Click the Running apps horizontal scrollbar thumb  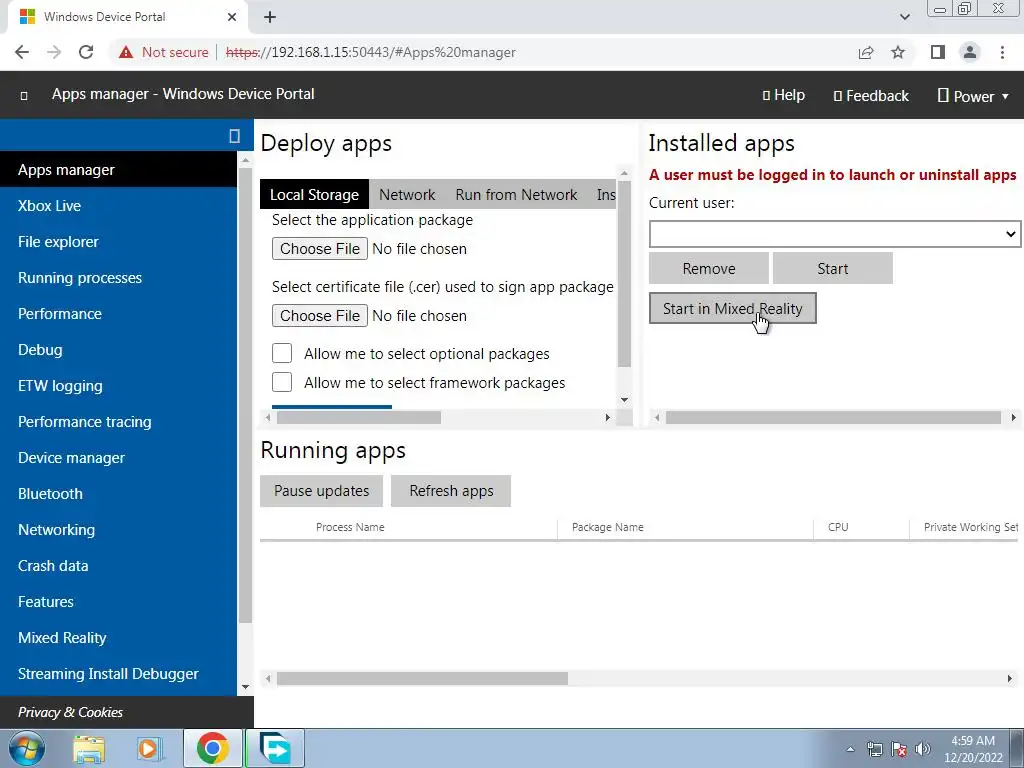point(422,679)
